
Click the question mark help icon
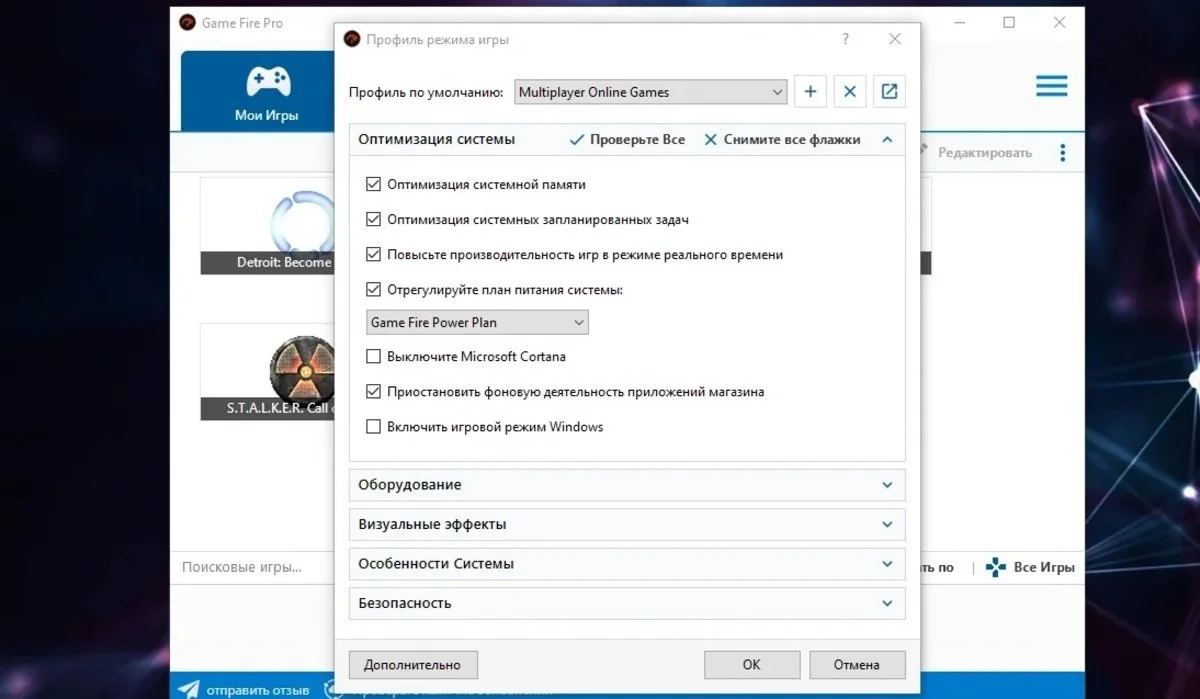point(846,40)
